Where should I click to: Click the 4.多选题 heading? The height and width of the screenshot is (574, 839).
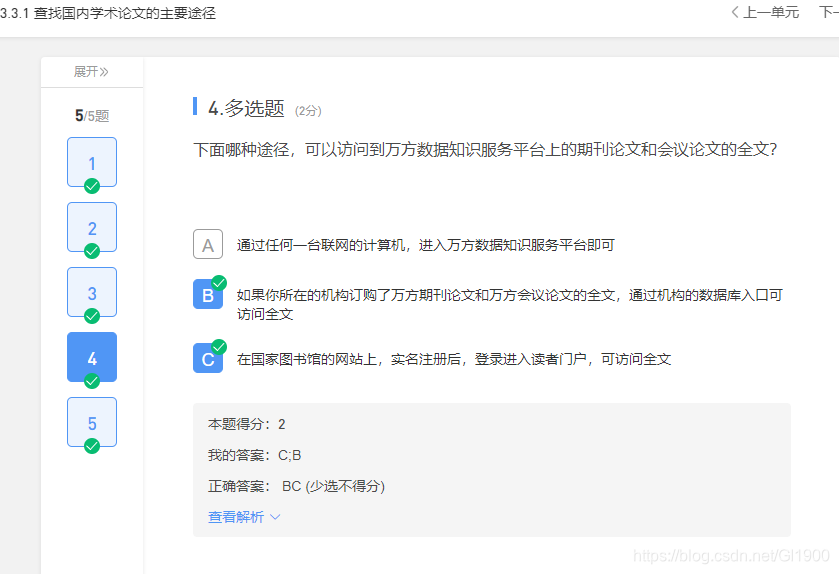click(x=246, y=108)
